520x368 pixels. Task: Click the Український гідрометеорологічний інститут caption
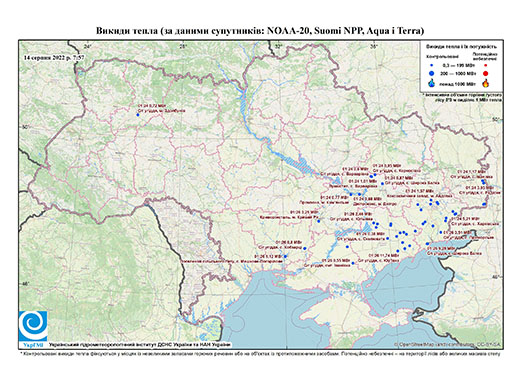(140, 344)
